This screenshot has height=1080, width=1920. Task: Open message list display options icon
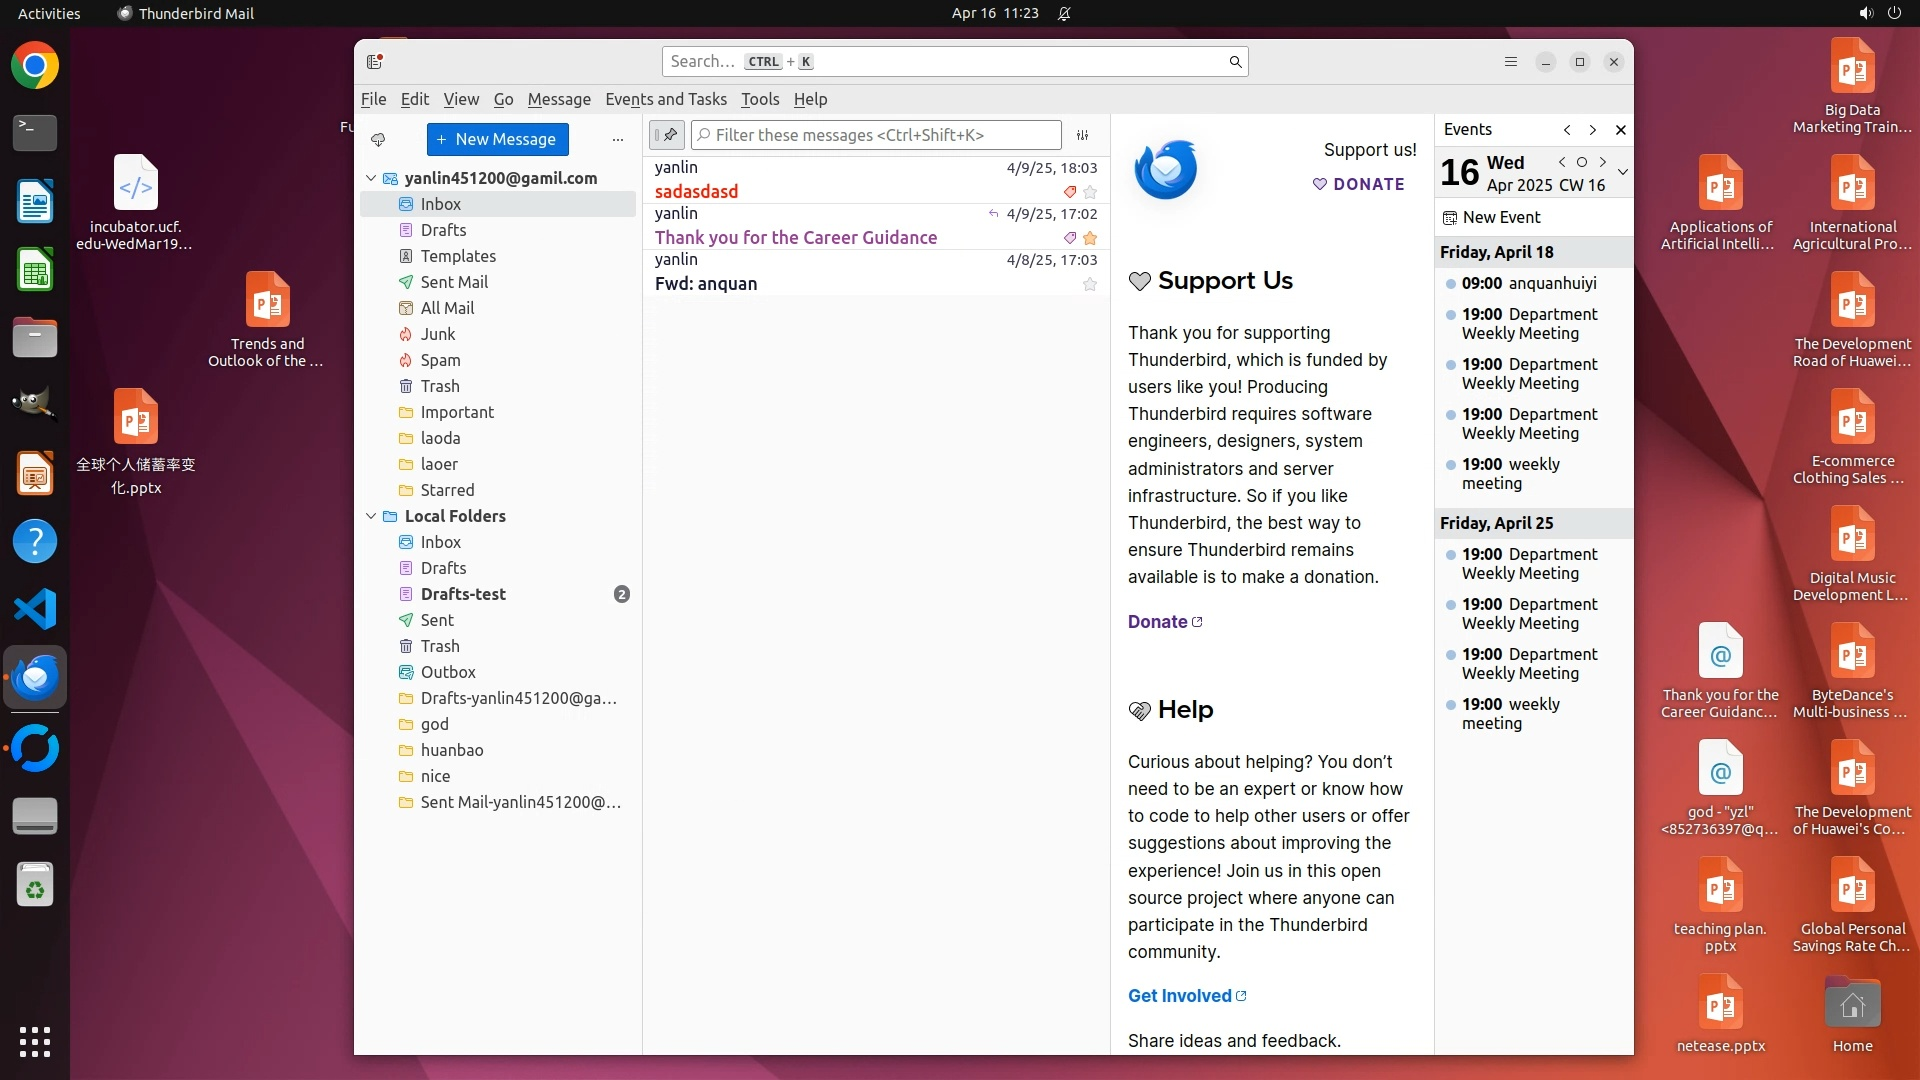click(x=1082, y=135)
